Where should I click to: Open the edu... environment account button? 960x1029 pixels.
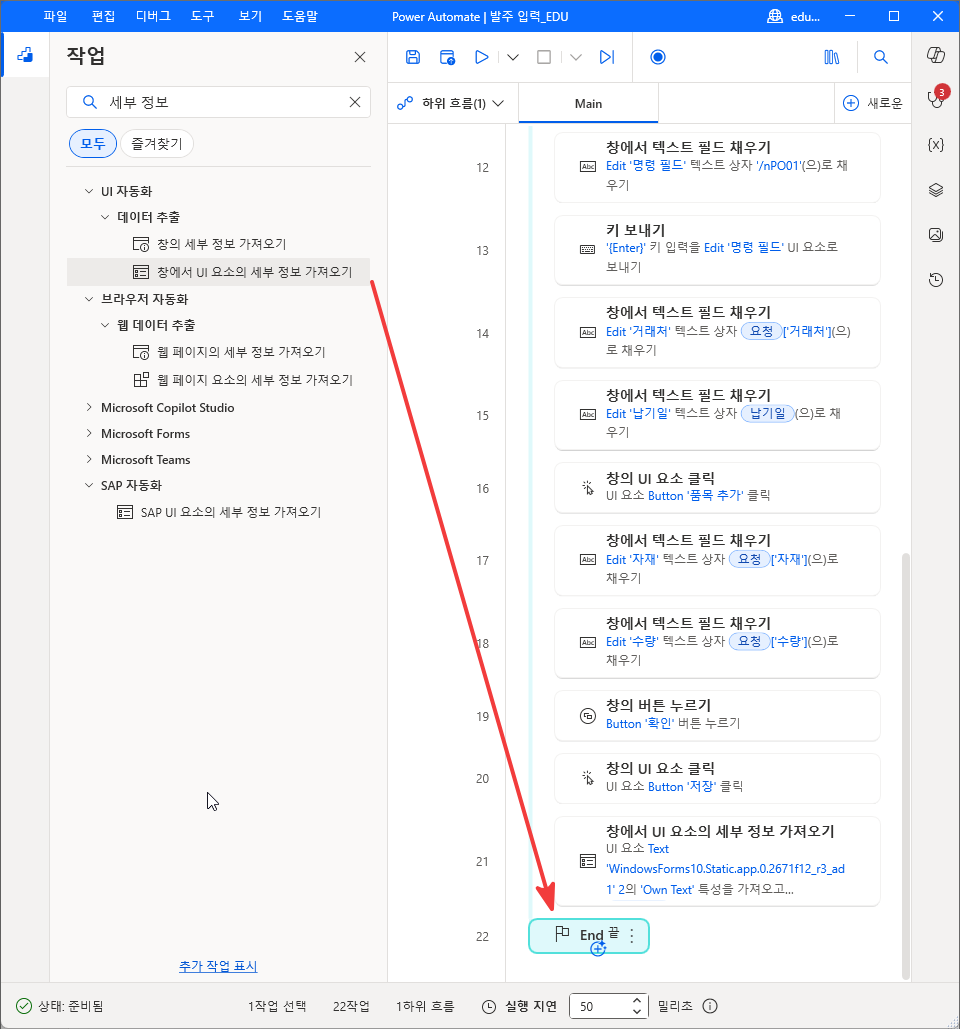click(x=793, y=16)
